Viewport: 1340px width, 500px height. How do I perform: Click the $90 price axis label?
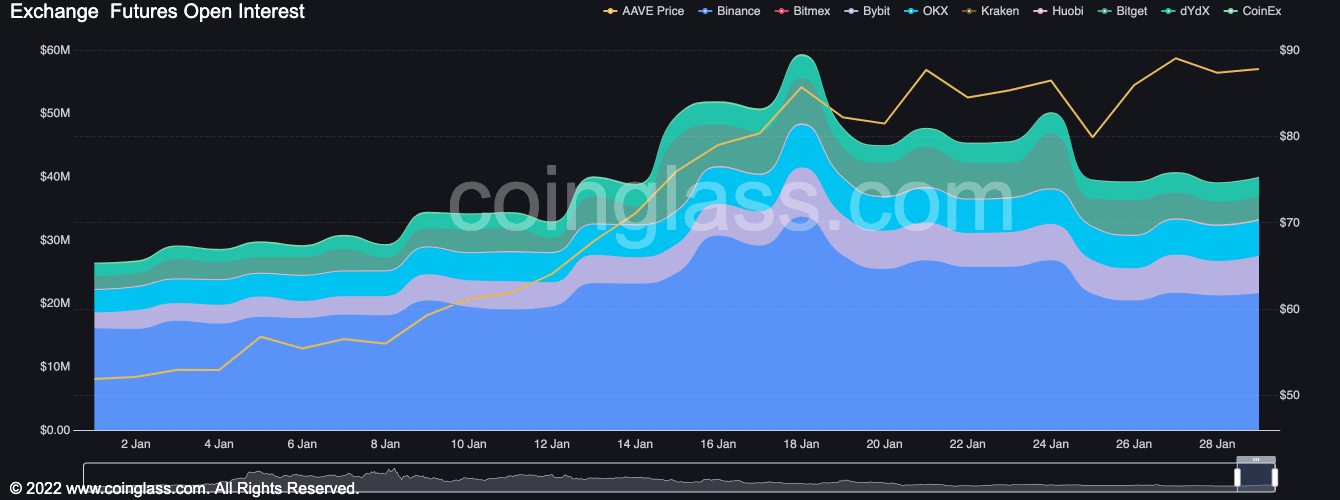click(x=1288, y=50)
